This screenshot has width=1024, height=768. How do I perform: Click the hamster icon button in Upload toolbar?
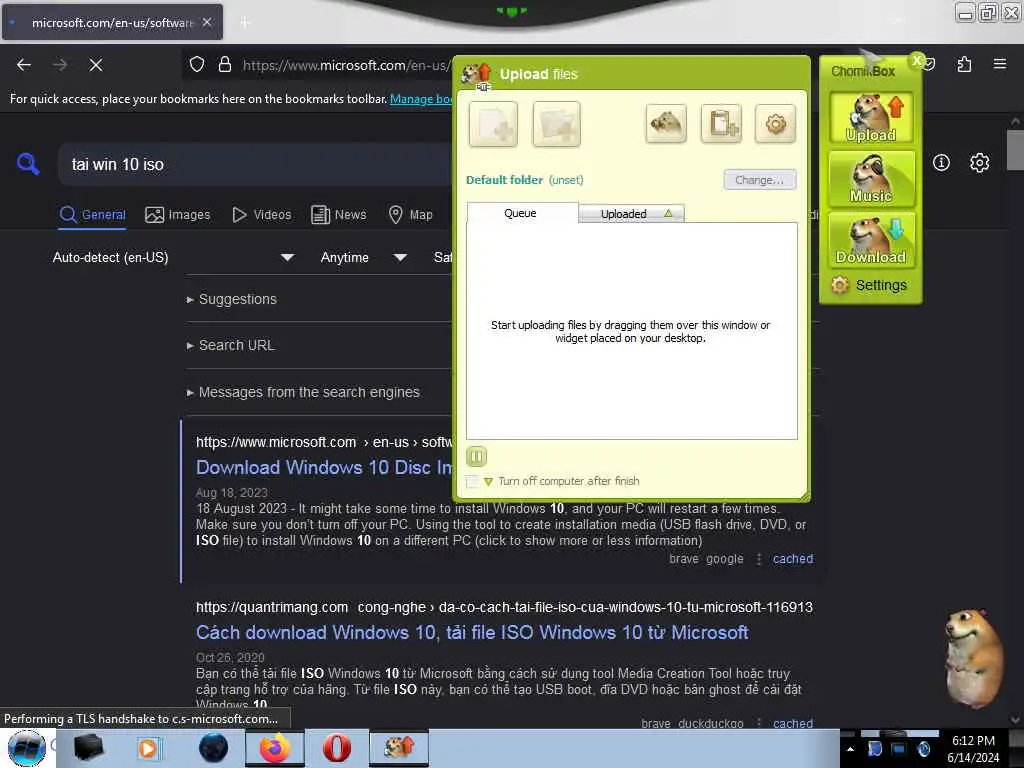(x=666, y=123)
